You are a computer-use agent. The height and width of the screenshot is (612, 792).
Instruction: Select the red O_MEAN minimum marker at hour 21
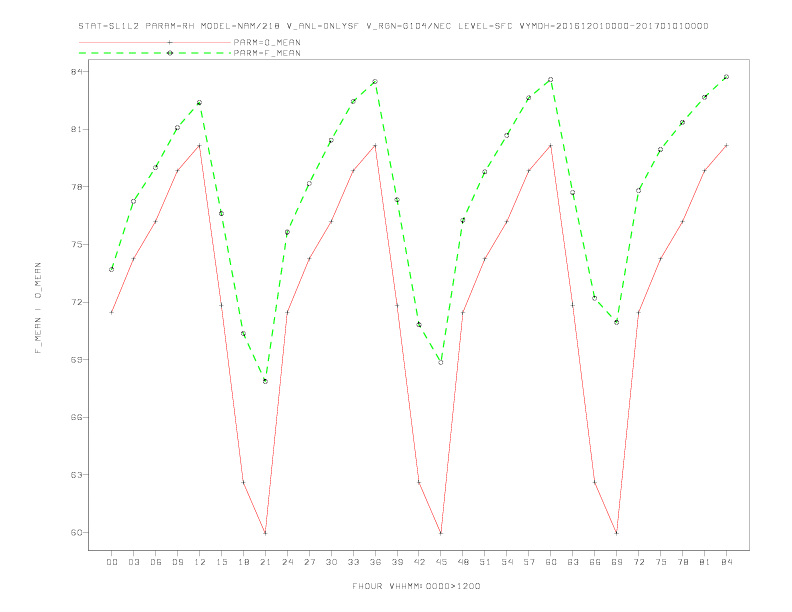coord(265,533)
